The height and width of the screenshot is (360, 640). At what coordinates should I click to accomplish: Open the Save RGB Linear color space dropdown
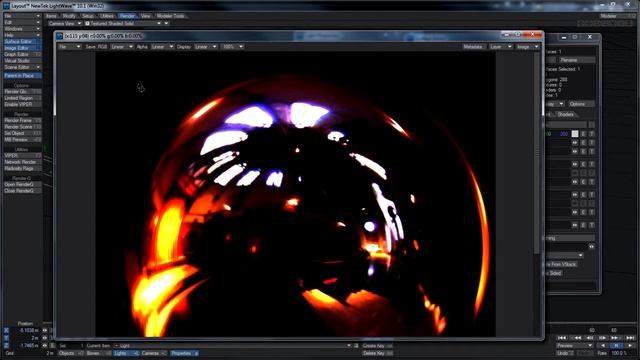tap(122, 47)
